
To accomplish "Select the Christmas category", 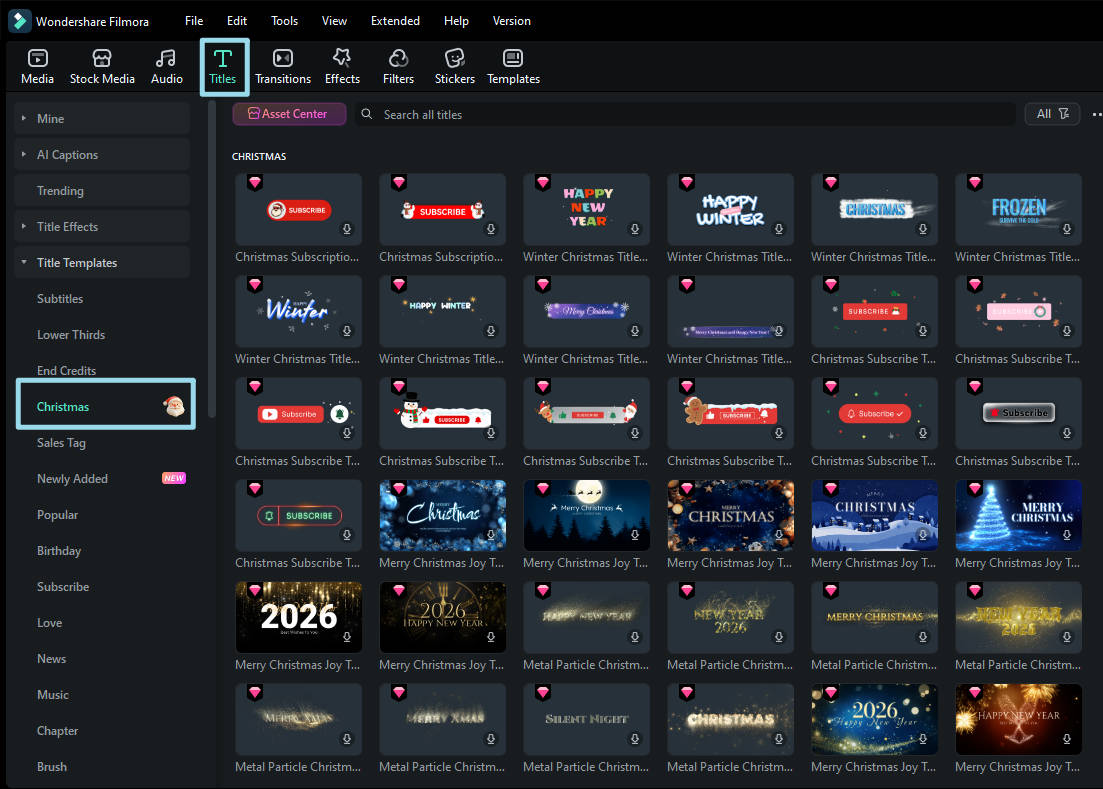I will [106, 406].
